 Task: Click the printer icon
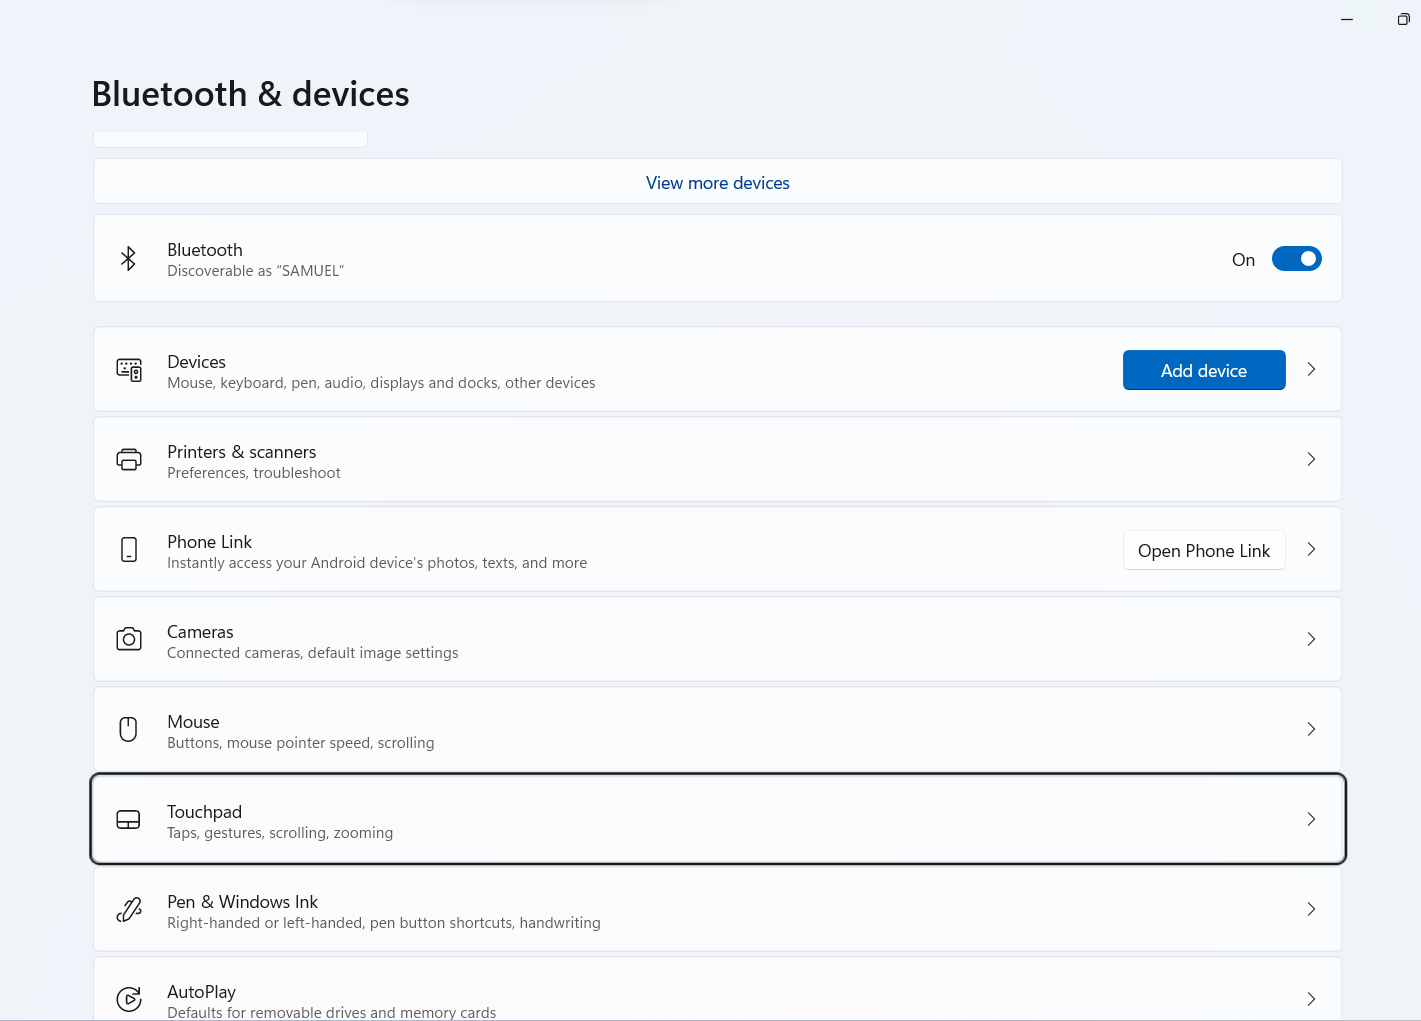click(129, 460)
